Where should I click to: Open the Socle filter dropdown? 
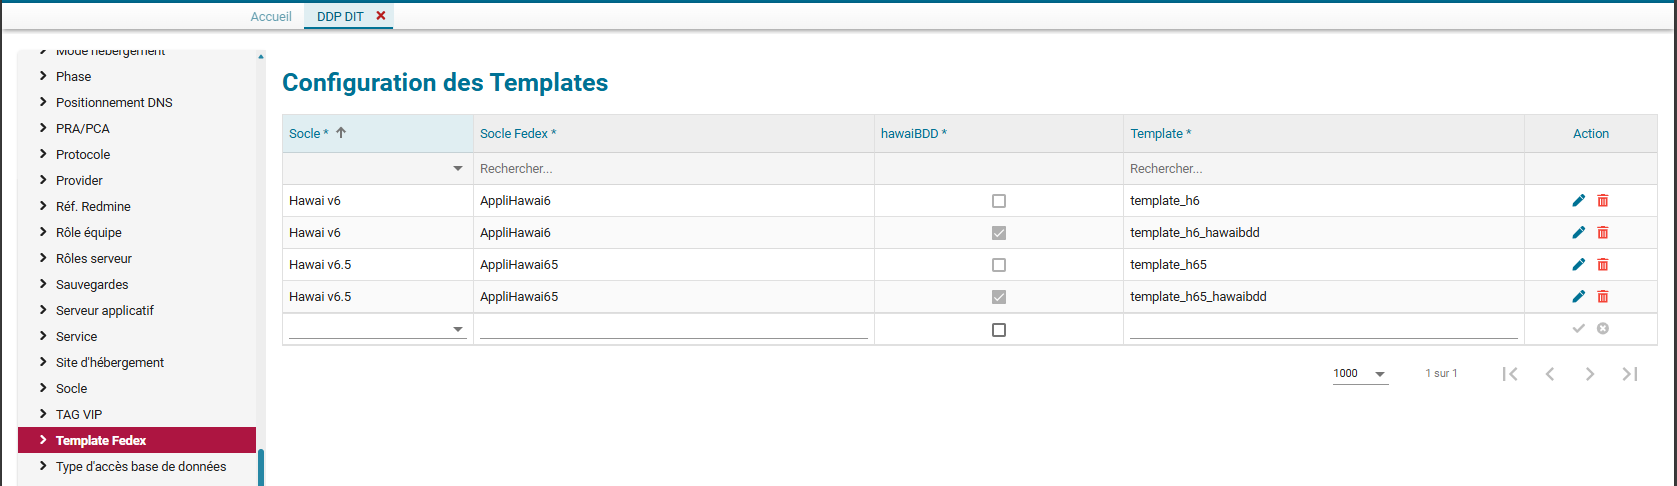click(x=458, y=169)
